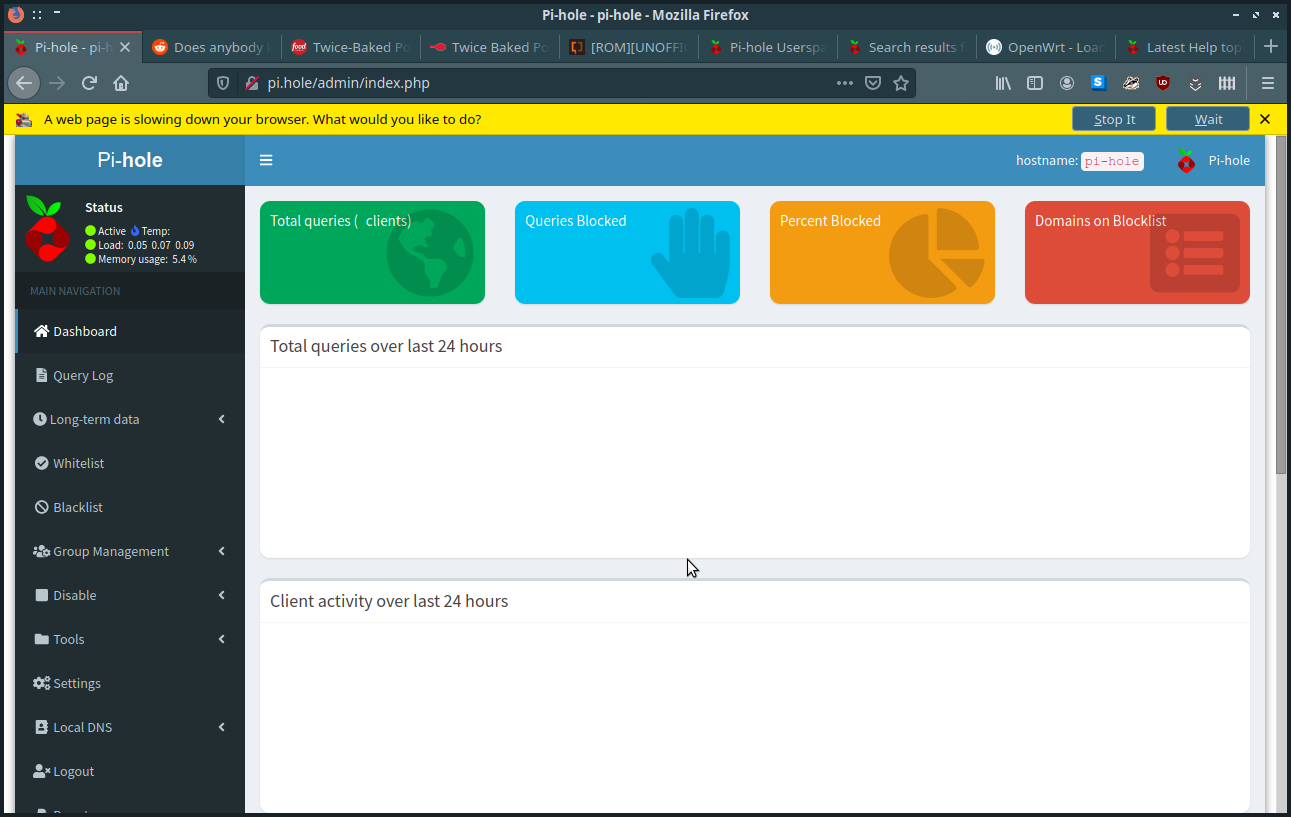The image size is (1291, 817).
Task: Click the fence-shaped extension icon
Action: point(1227,83)
